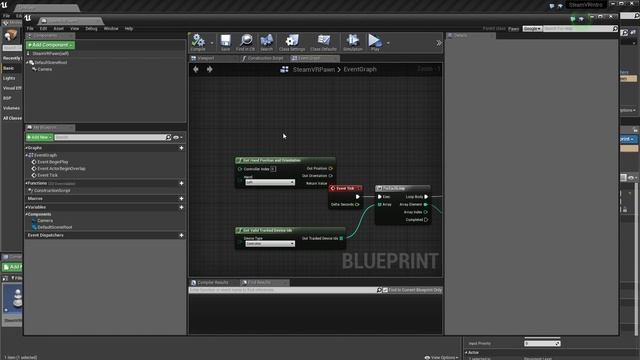Add a new variable with plus button
640x360 pixels.
click(x=181, y=207)
